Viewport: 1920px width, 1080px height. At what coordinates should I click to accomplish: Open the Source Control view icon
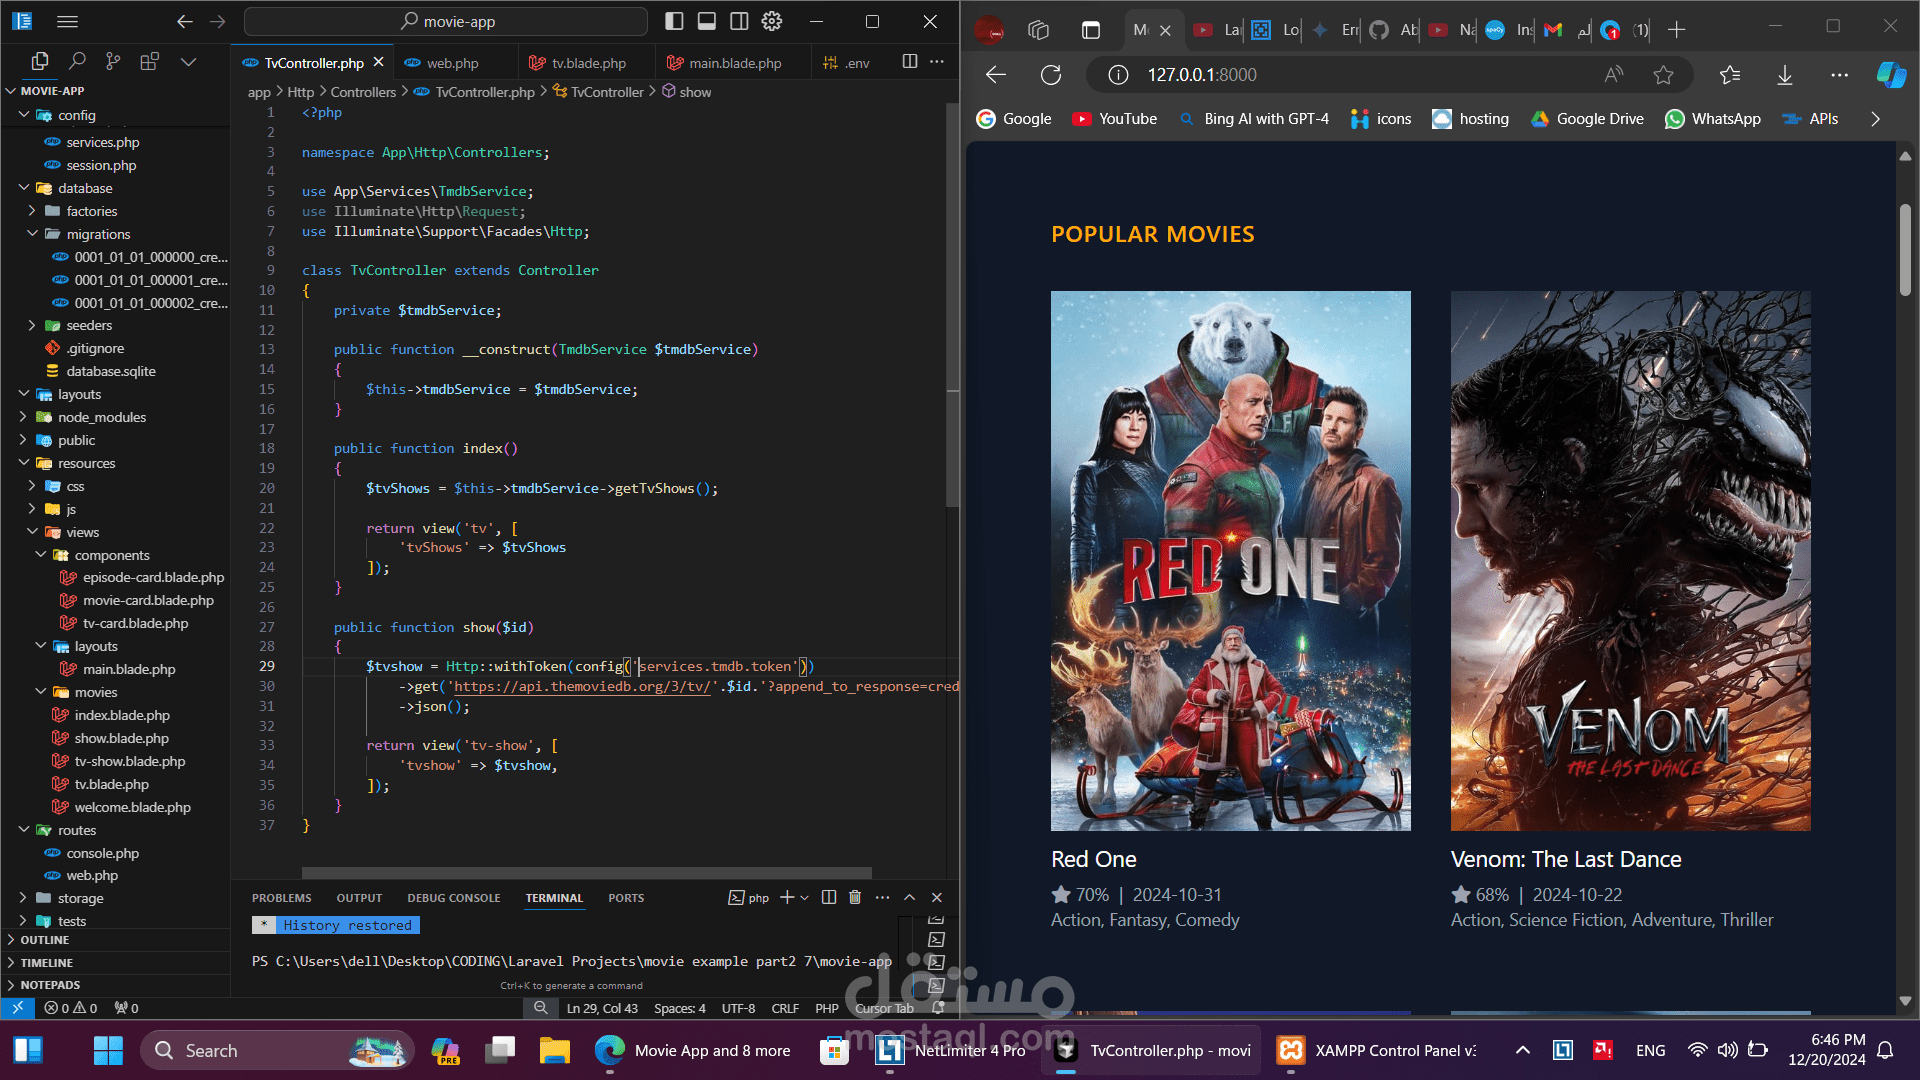click(x=113, y=62)
